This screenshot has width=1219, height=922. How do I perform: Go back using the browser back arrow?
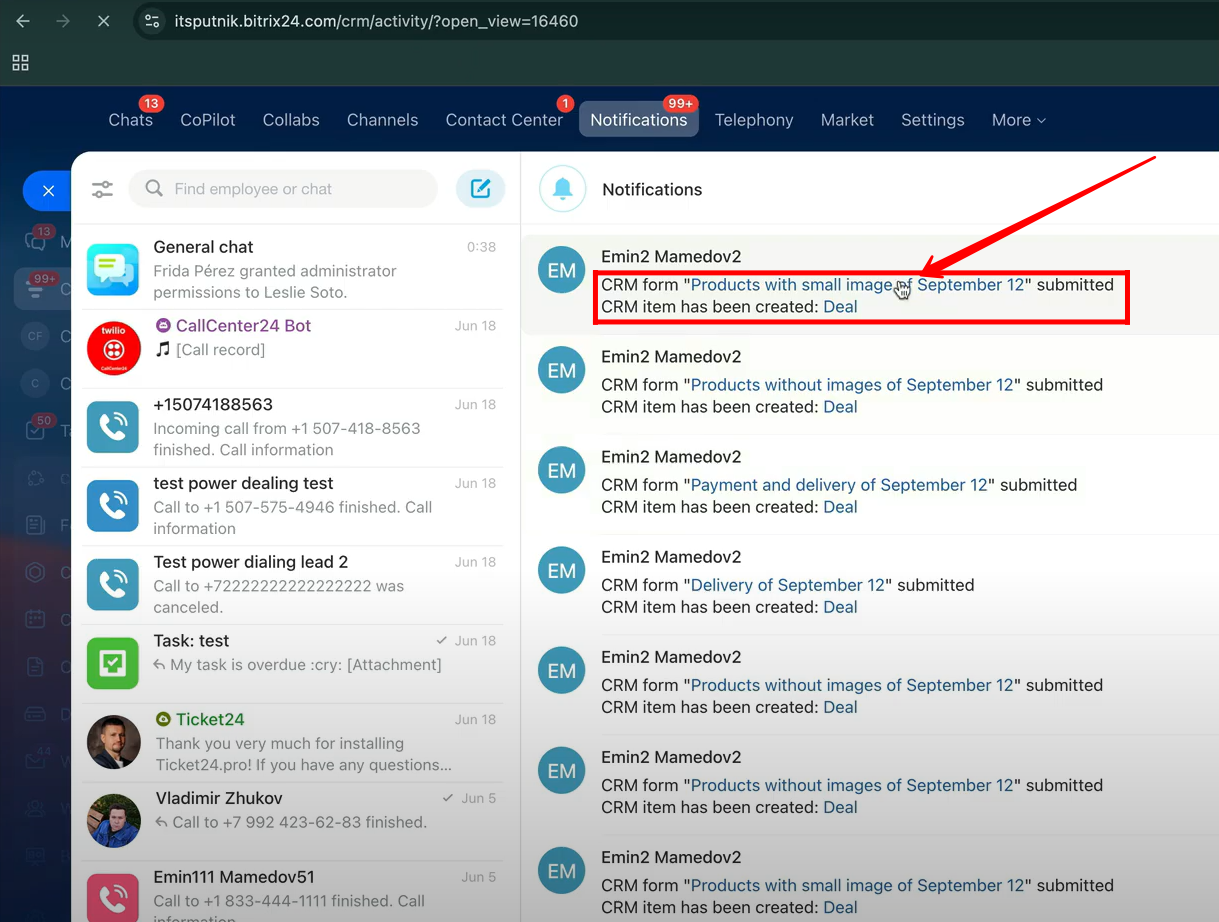23,21
